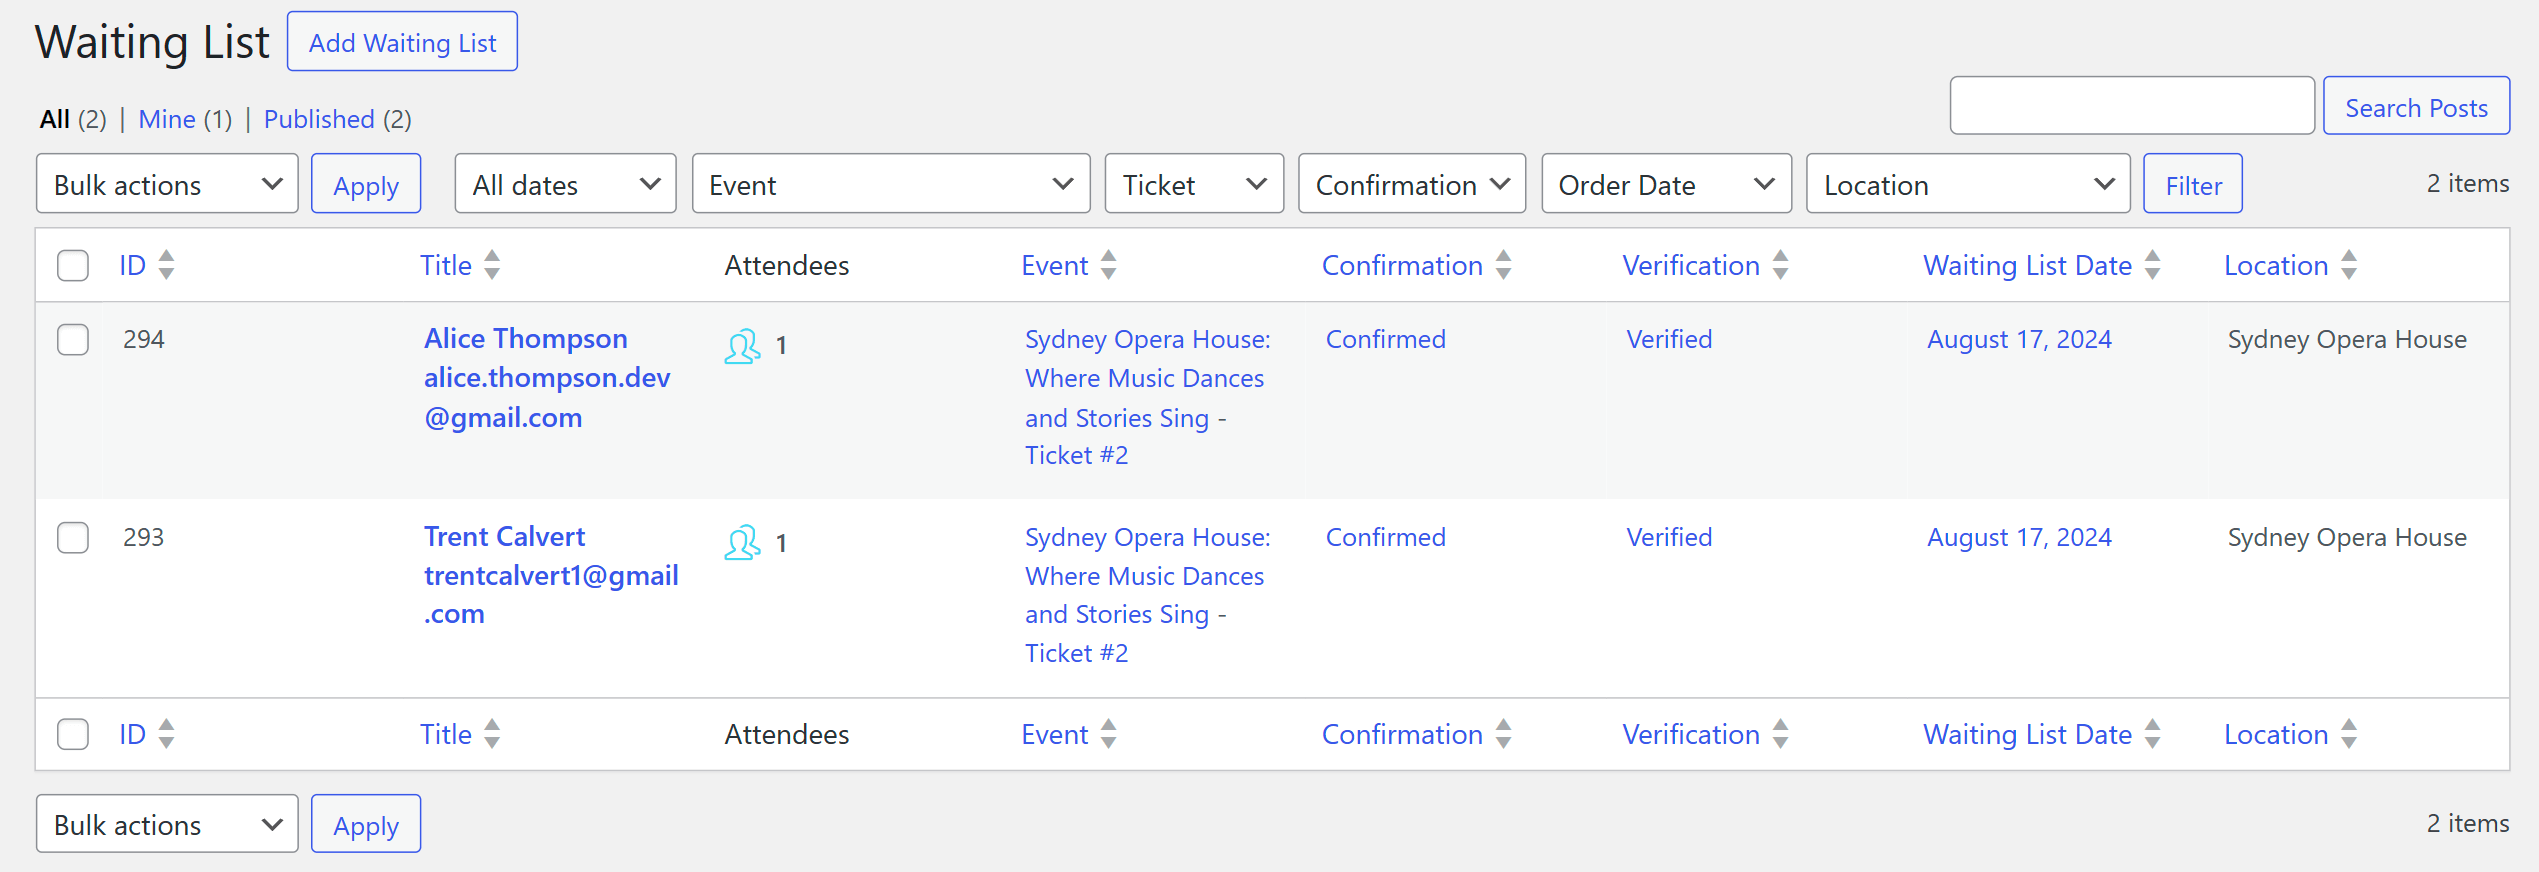The image size is (2539, 872).
Task: Open the Order Date filter dropdown
Action: pyautogui.click(x=1665, y=184)
